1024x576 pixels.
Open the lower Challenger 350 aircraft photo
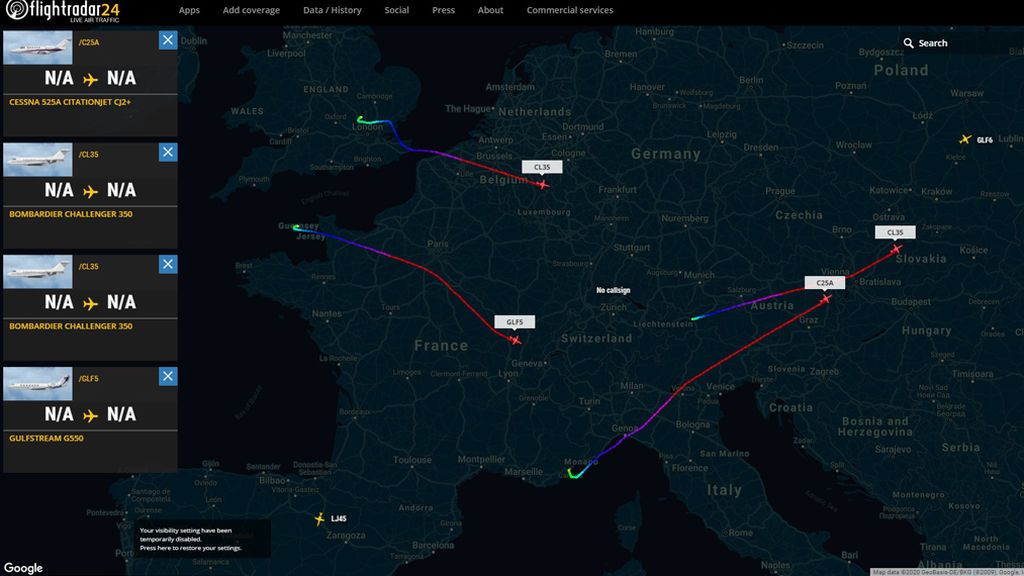(38, 272)
